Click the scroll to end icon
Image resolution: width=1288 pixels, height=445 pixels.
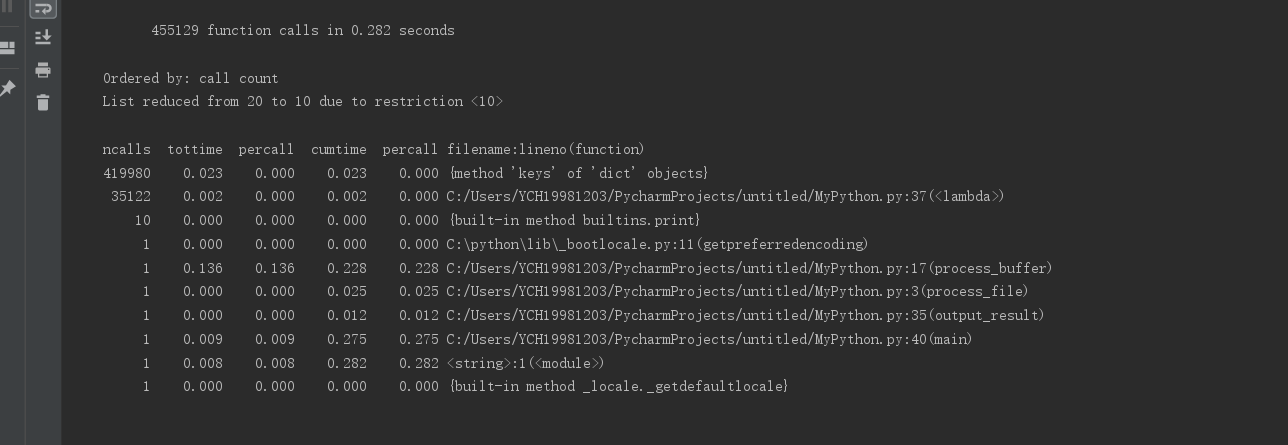click(43, 37)
